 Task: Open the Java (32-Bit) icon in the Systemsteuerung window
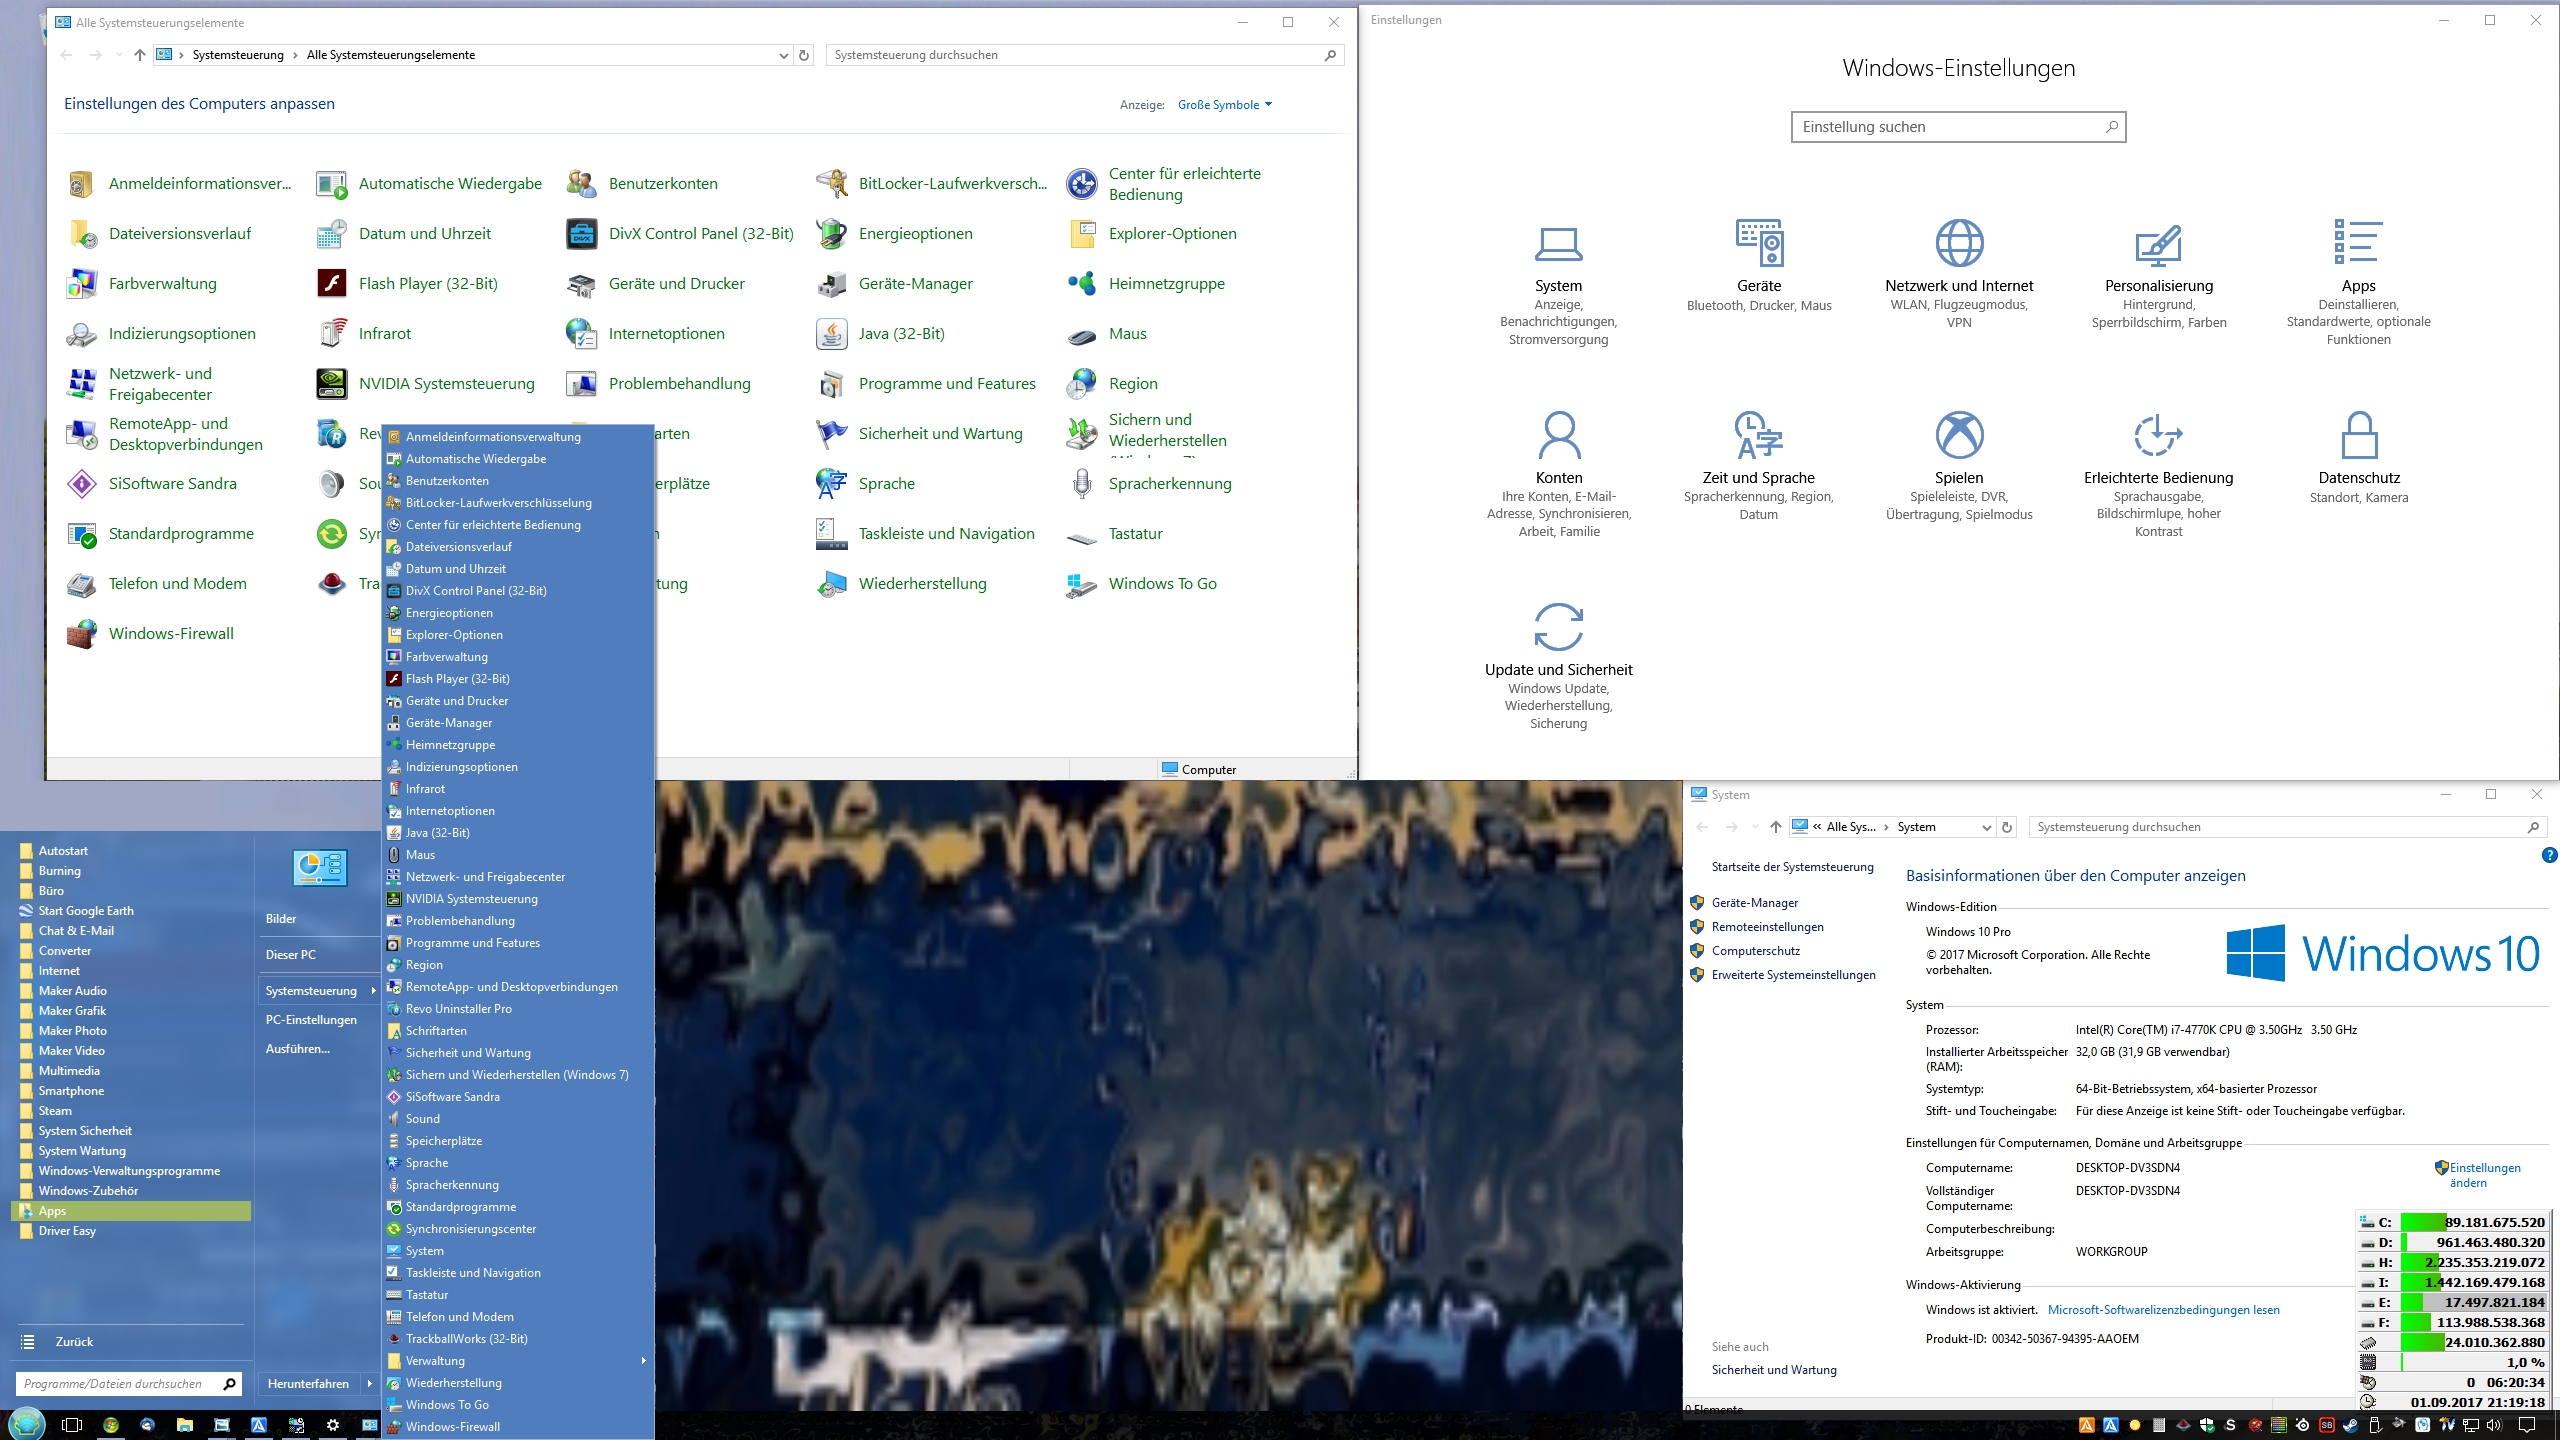pyautogui.click(x=832, y=334)
